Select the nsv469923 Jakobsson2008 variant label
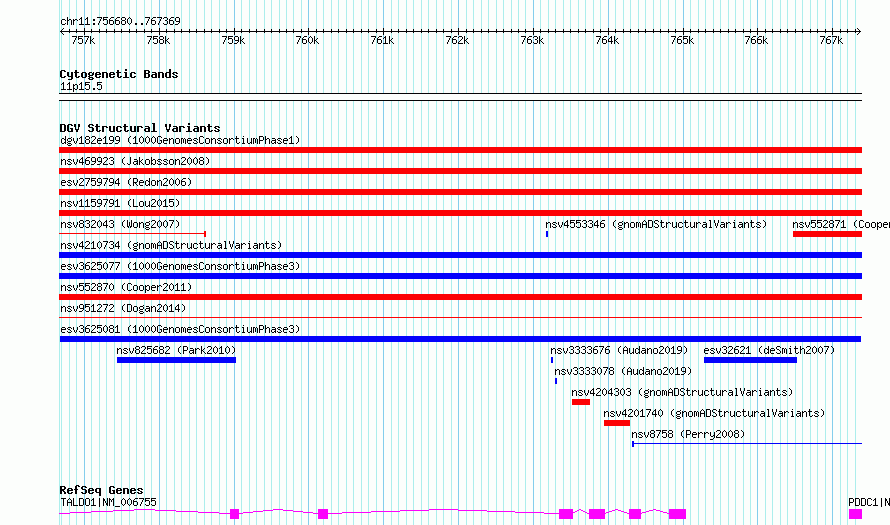Viewport: 890px width, 525px height. click(135, 161)
